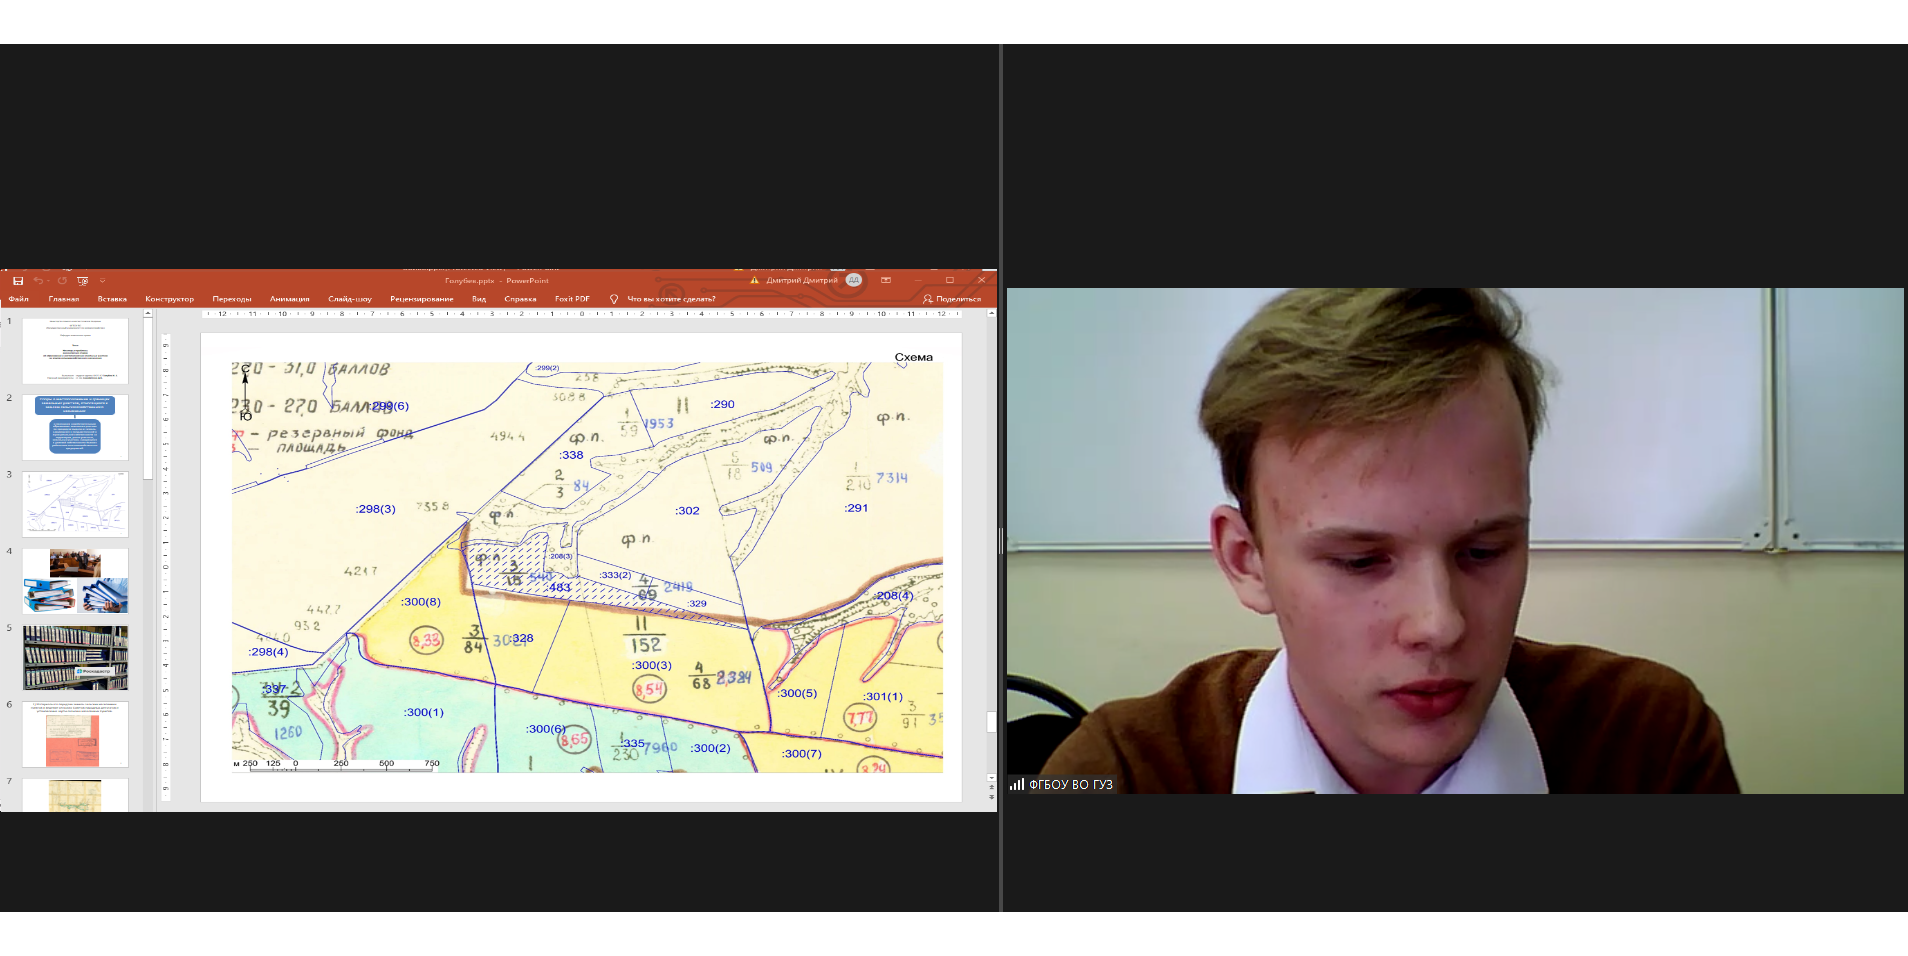Click the ':291' parcel label on the map

click(856, 508)
